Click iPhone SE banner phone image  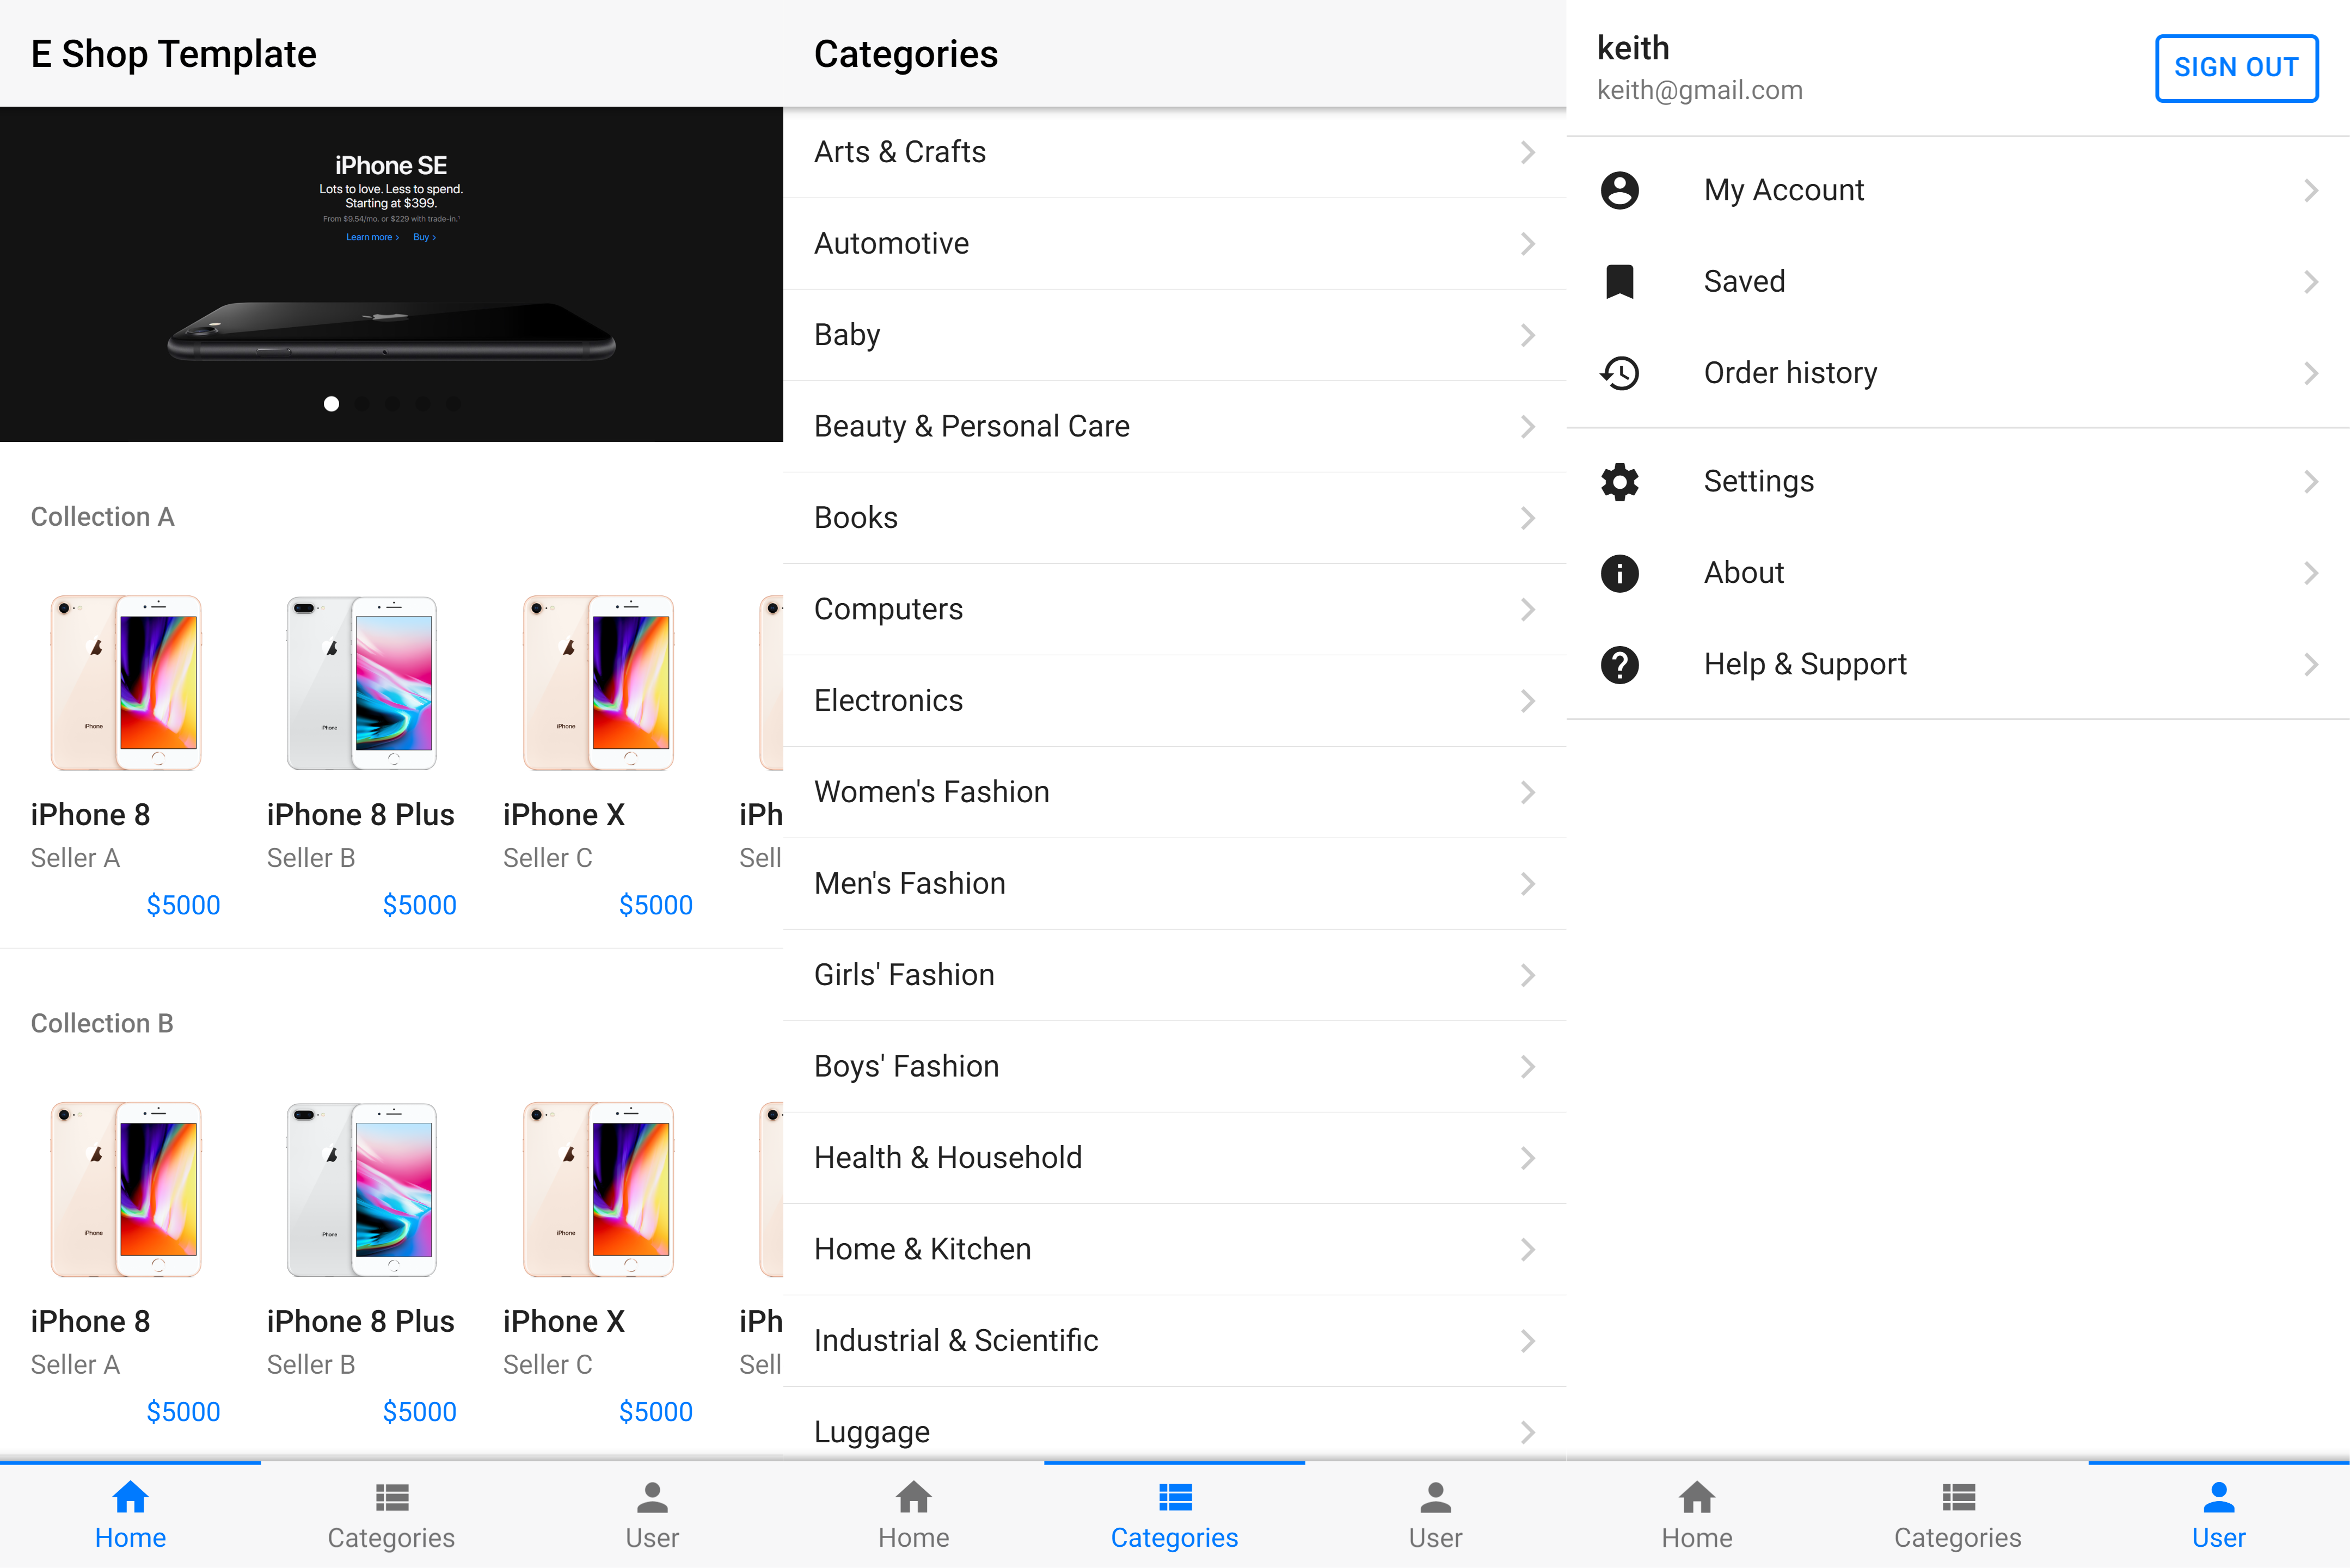391,331
